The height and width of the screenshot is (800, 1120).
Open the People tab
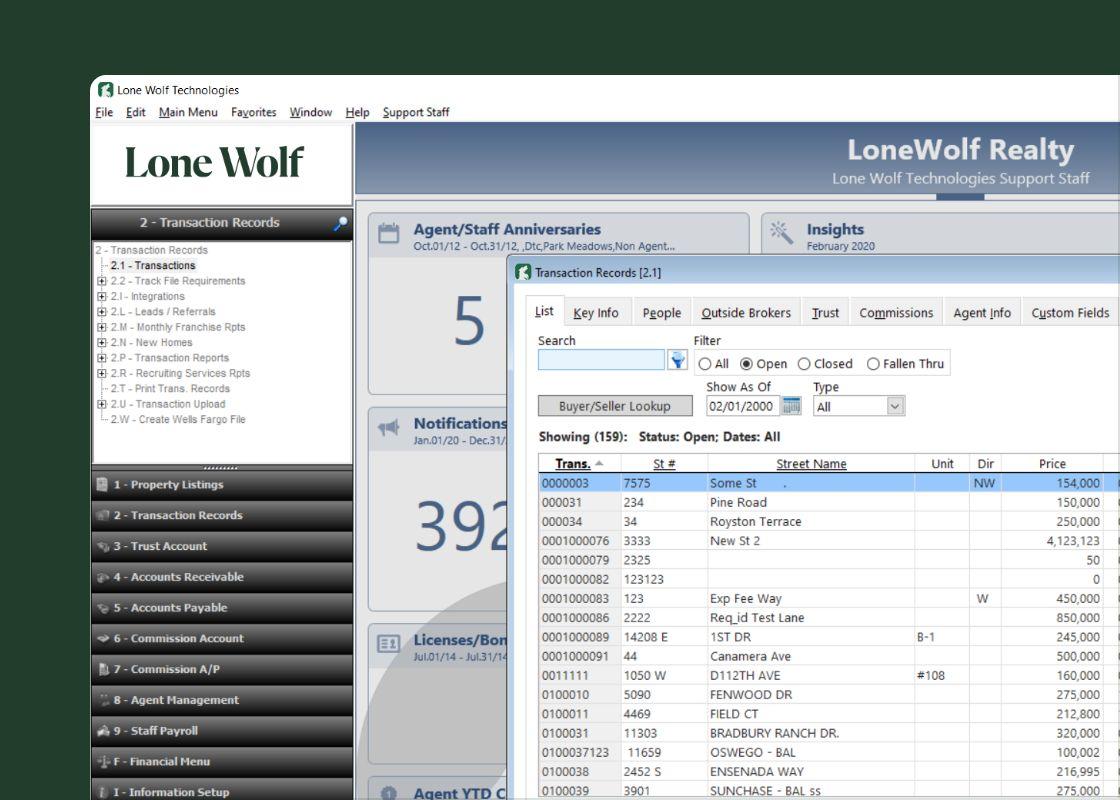point(661,313)
